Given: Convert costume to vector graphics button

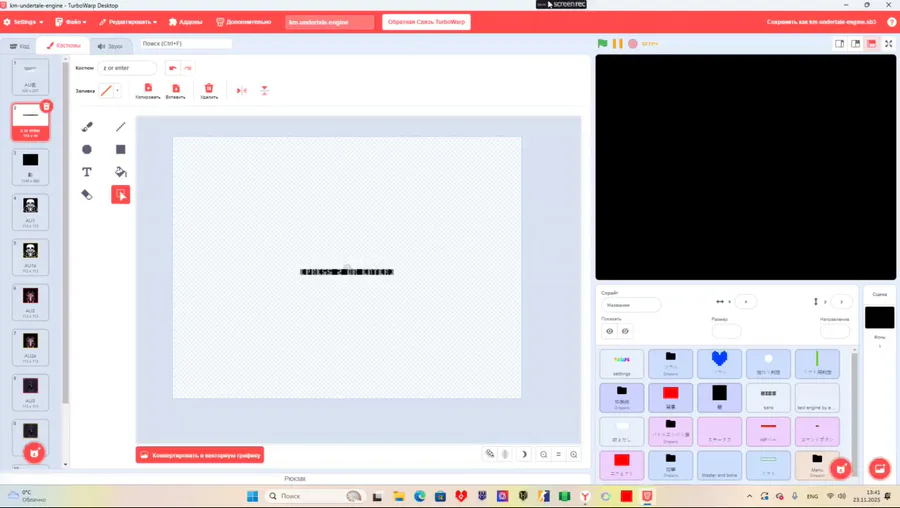Looking at the screenshot, I should 200,455.
